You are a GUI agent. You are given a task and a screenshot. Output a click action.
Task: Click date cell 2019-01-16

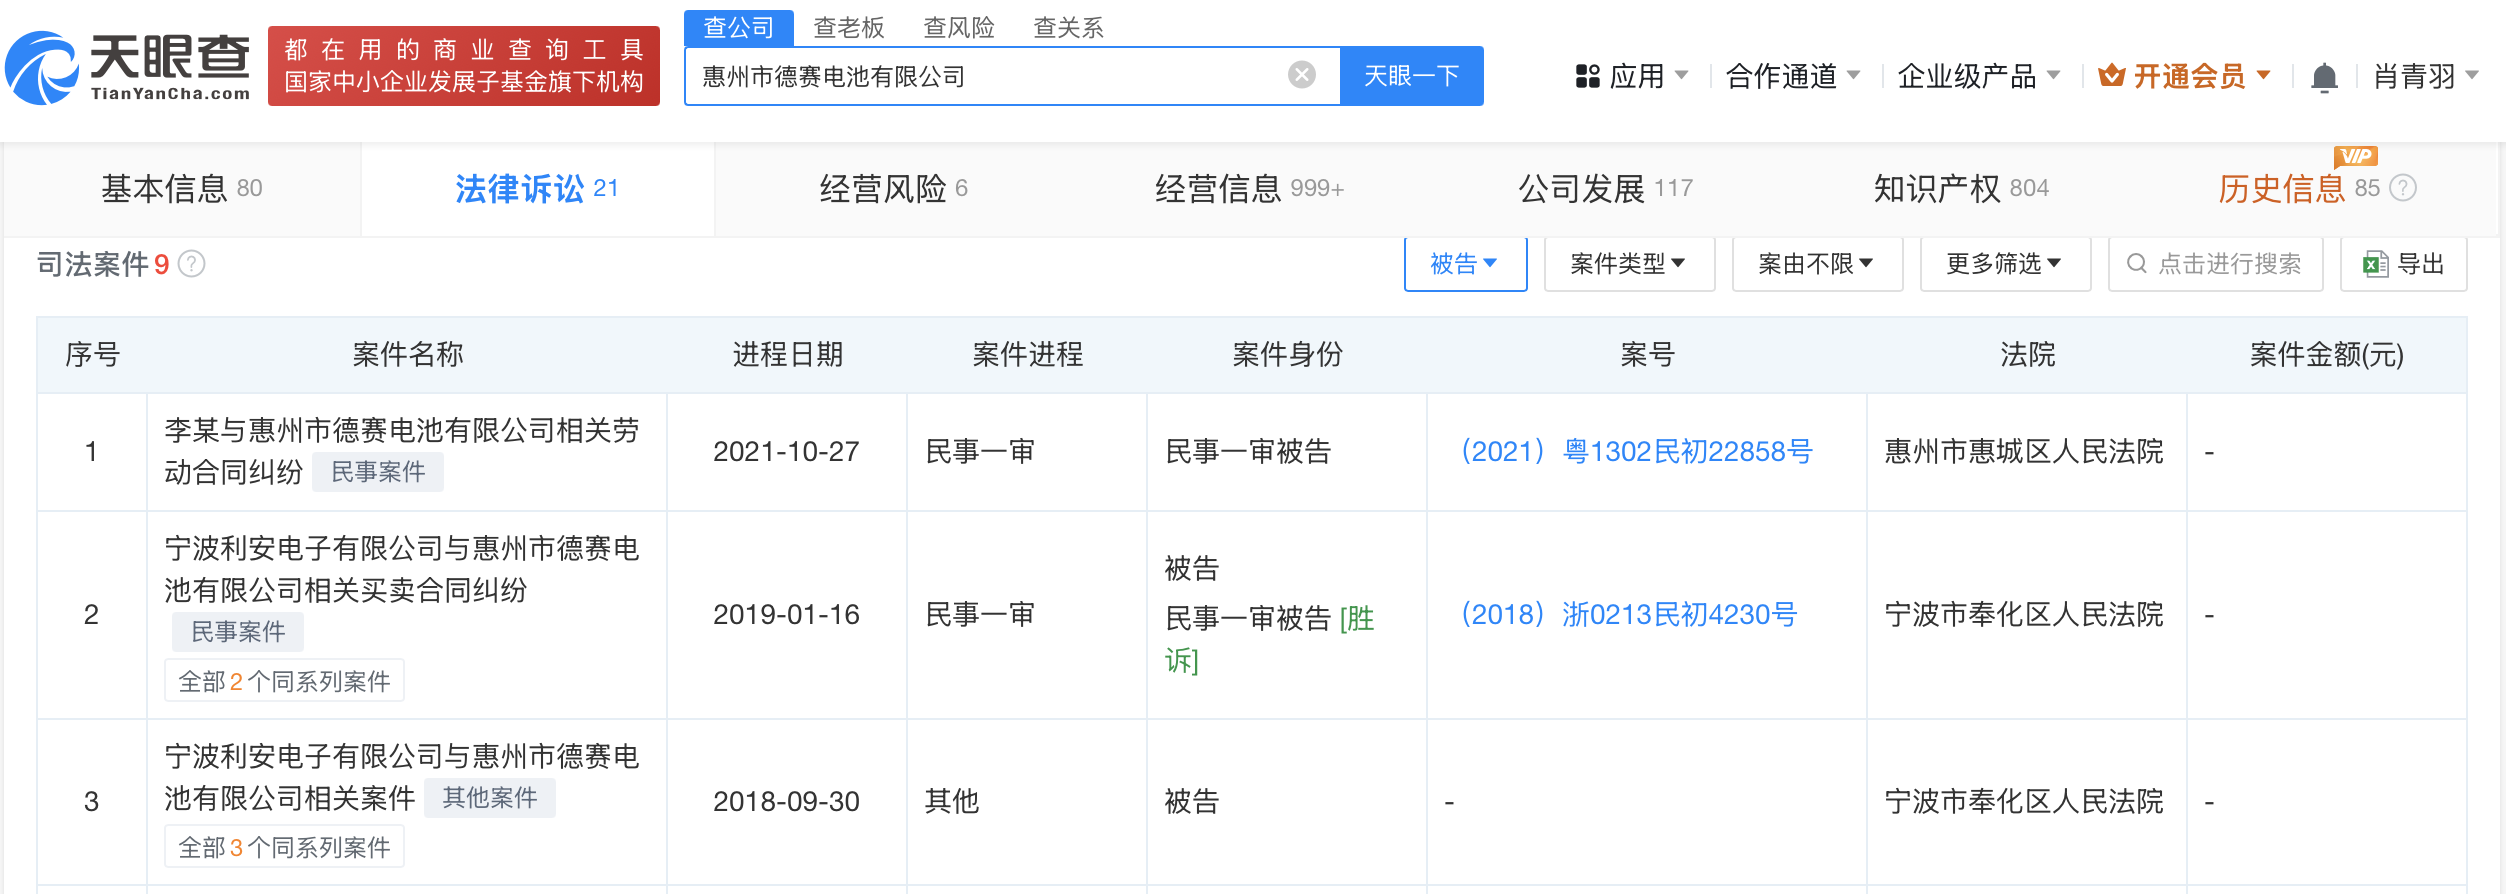point(786,614)
